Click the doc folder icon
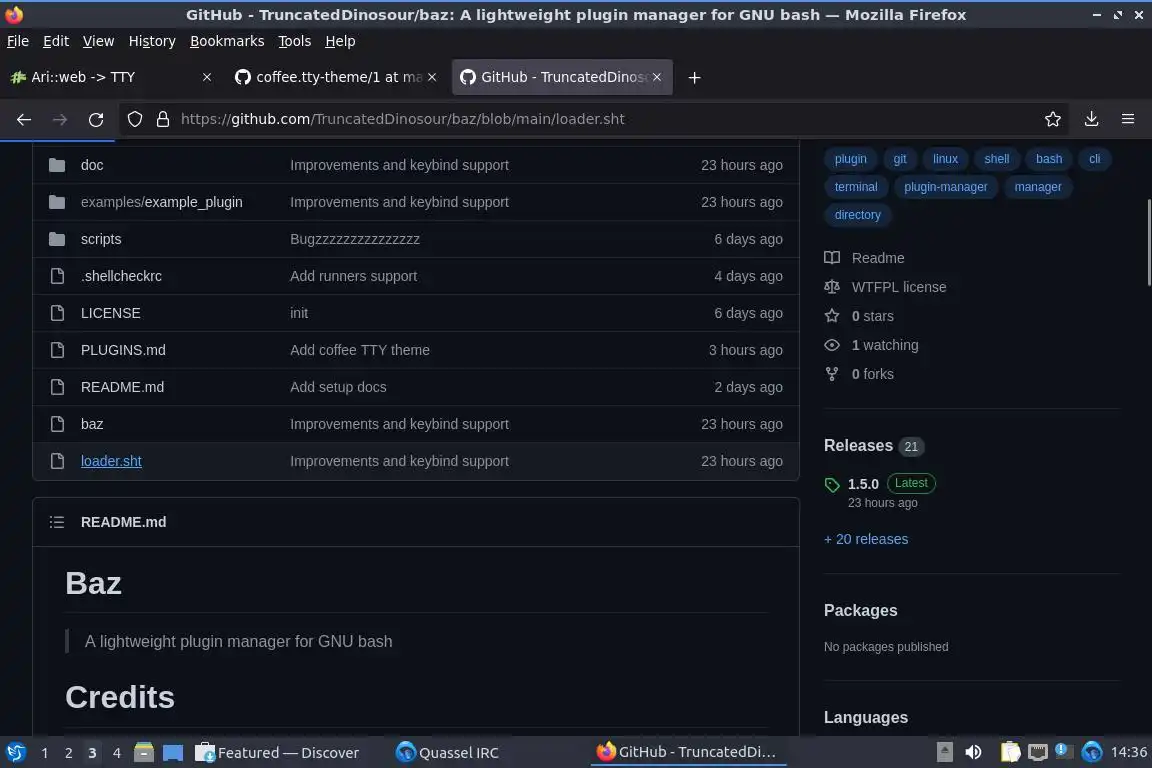This screenshot has width=1152, height=768. (57, 165)
